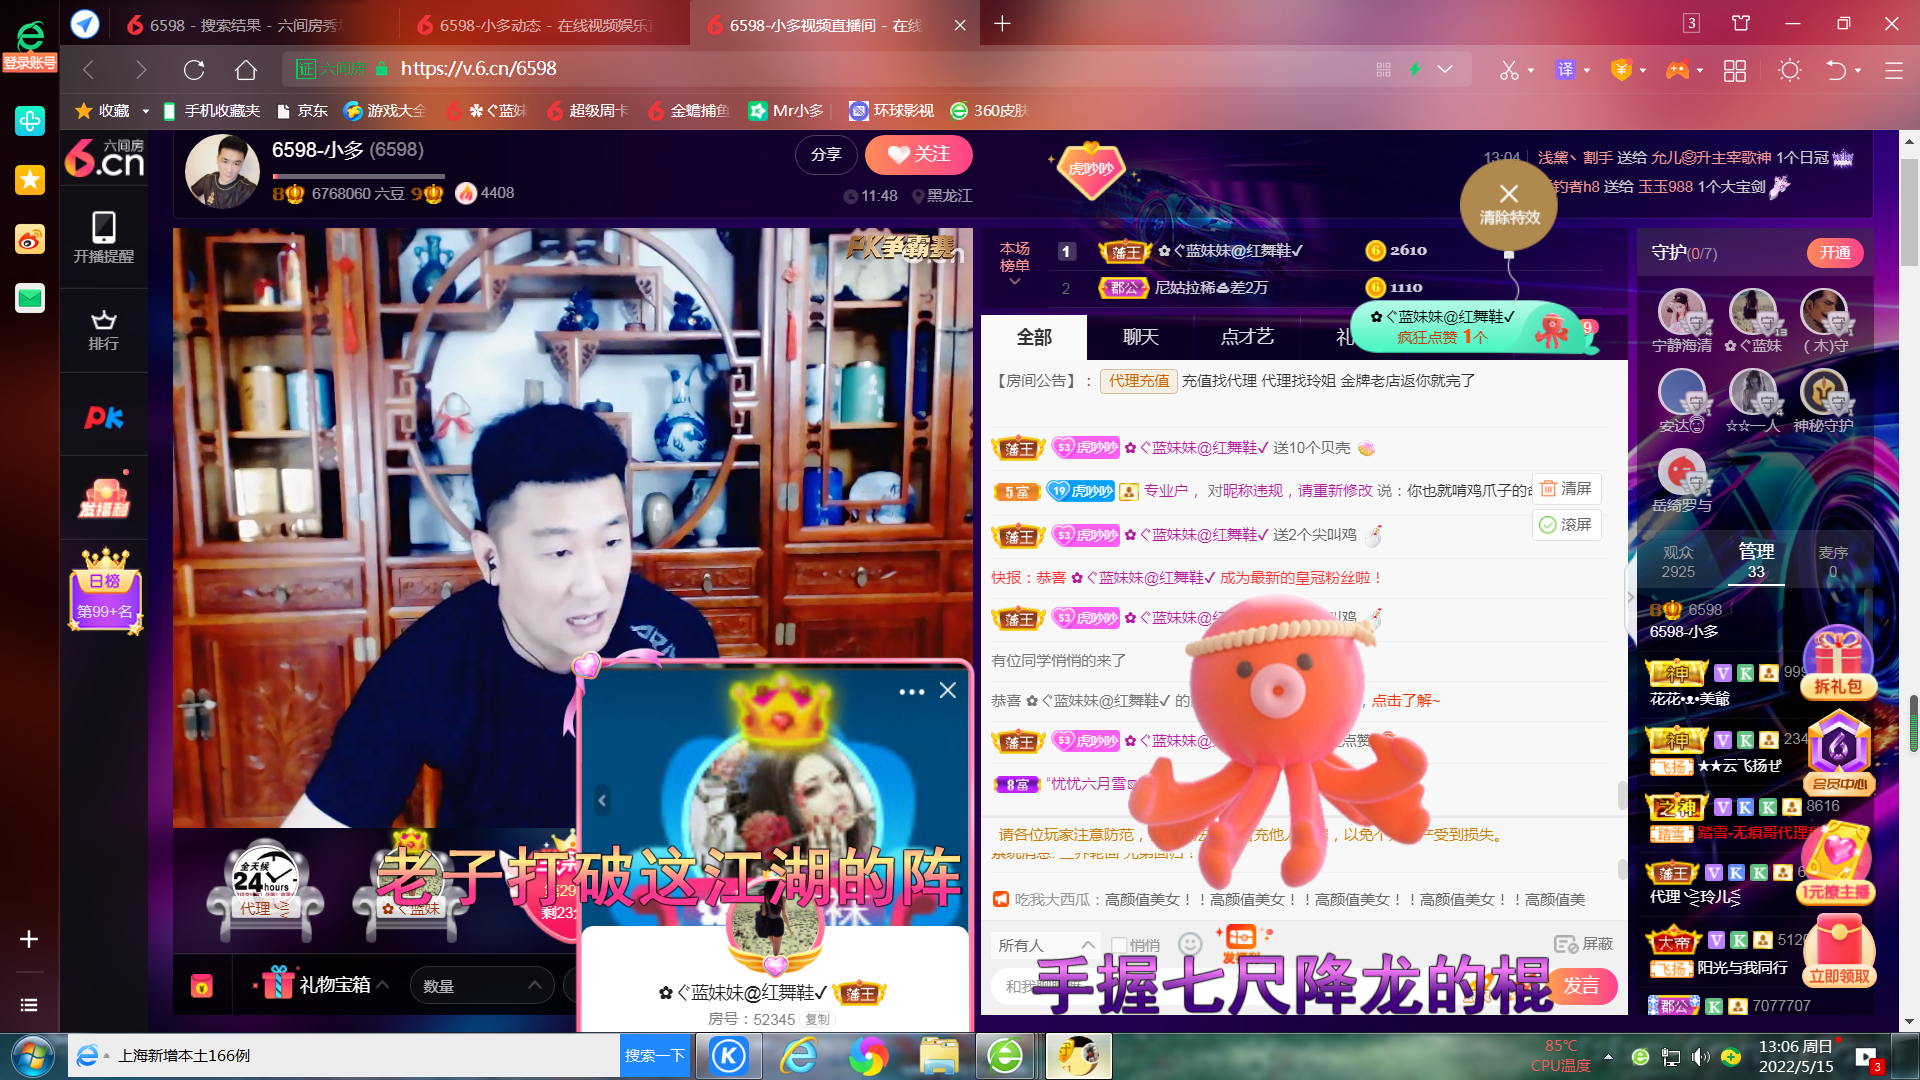Open the 会员中心 member center icon

(x=1839, y=751)
